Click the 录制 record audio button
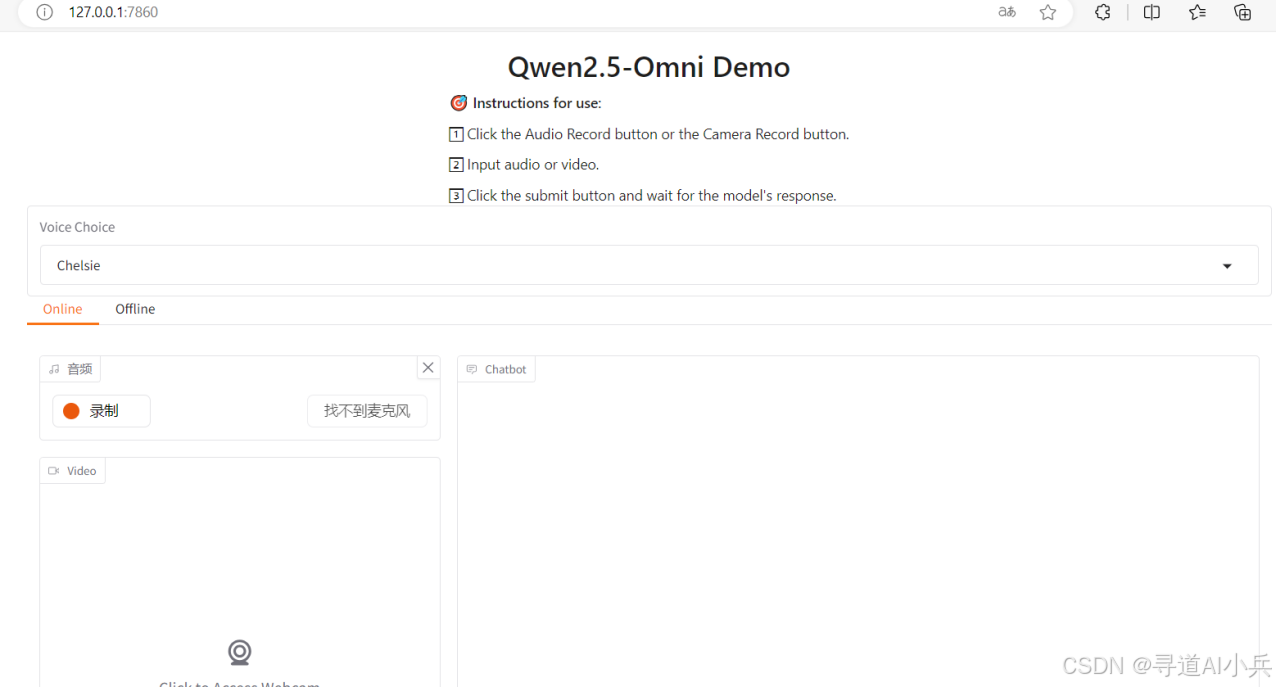 [101, 411]
